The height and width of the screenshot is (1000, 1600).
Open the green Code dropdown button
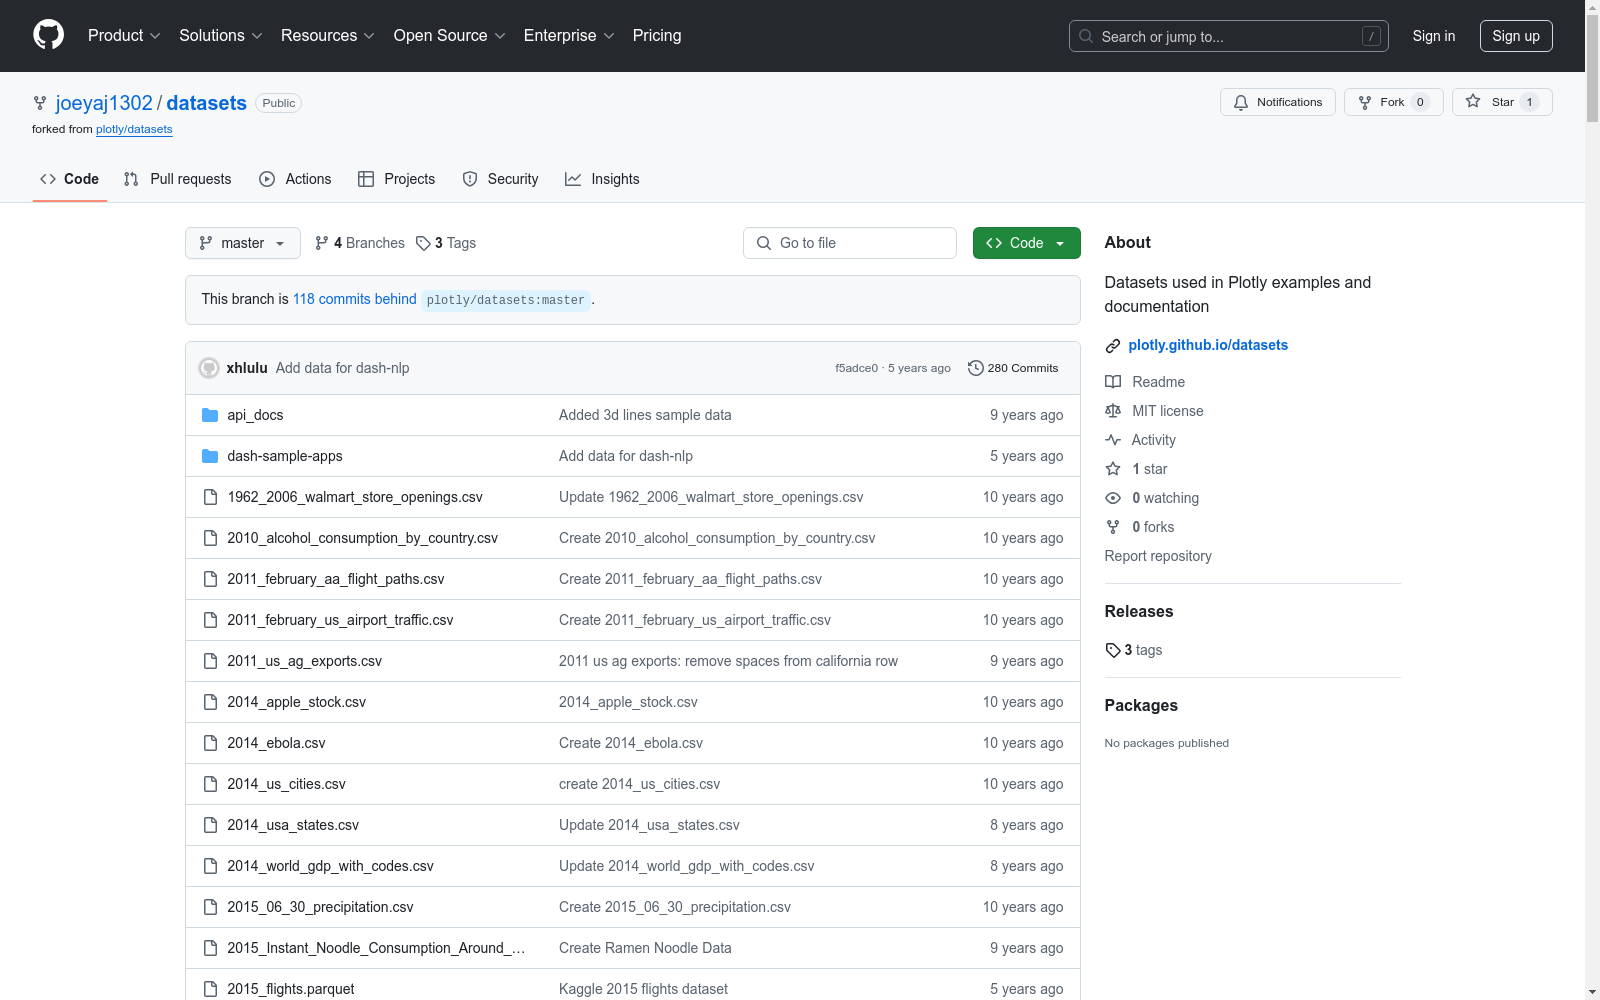pos(1026,243)
